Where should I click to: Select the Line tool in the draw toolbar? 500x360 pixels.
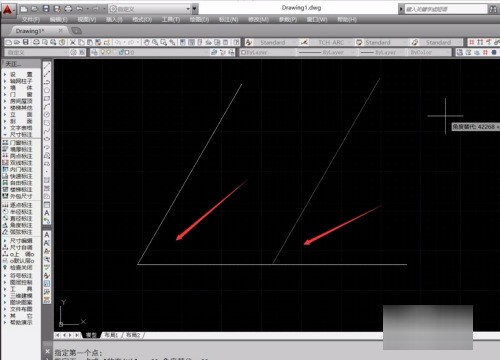coord(47,66)
